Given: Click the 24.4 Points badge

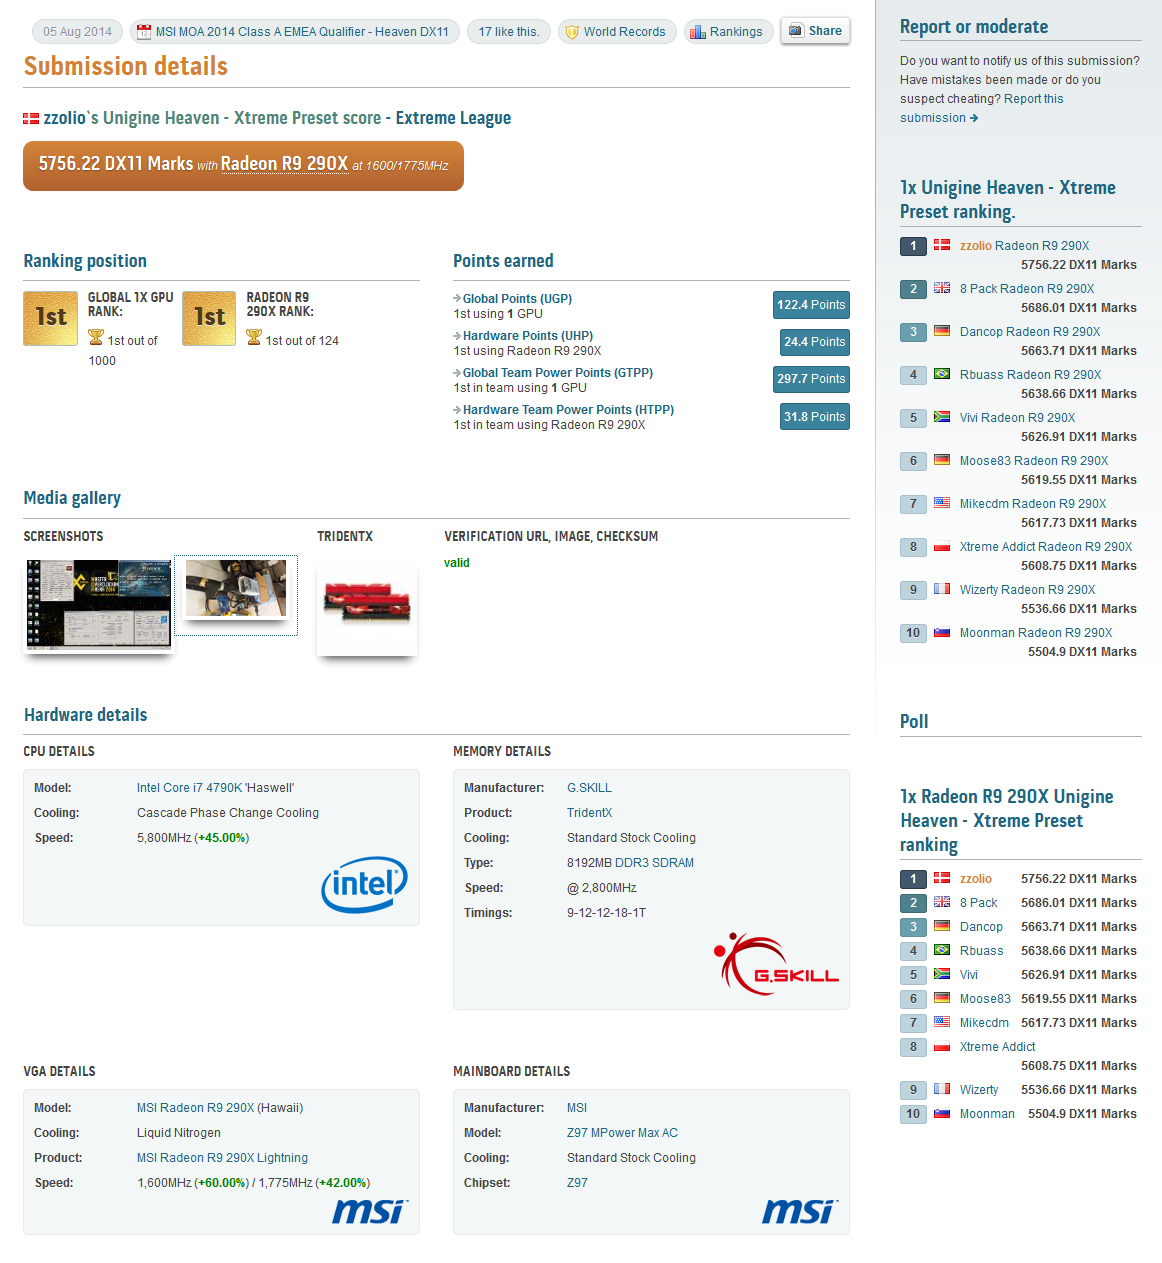Looking at the screenshot, I should pos(815,342).
